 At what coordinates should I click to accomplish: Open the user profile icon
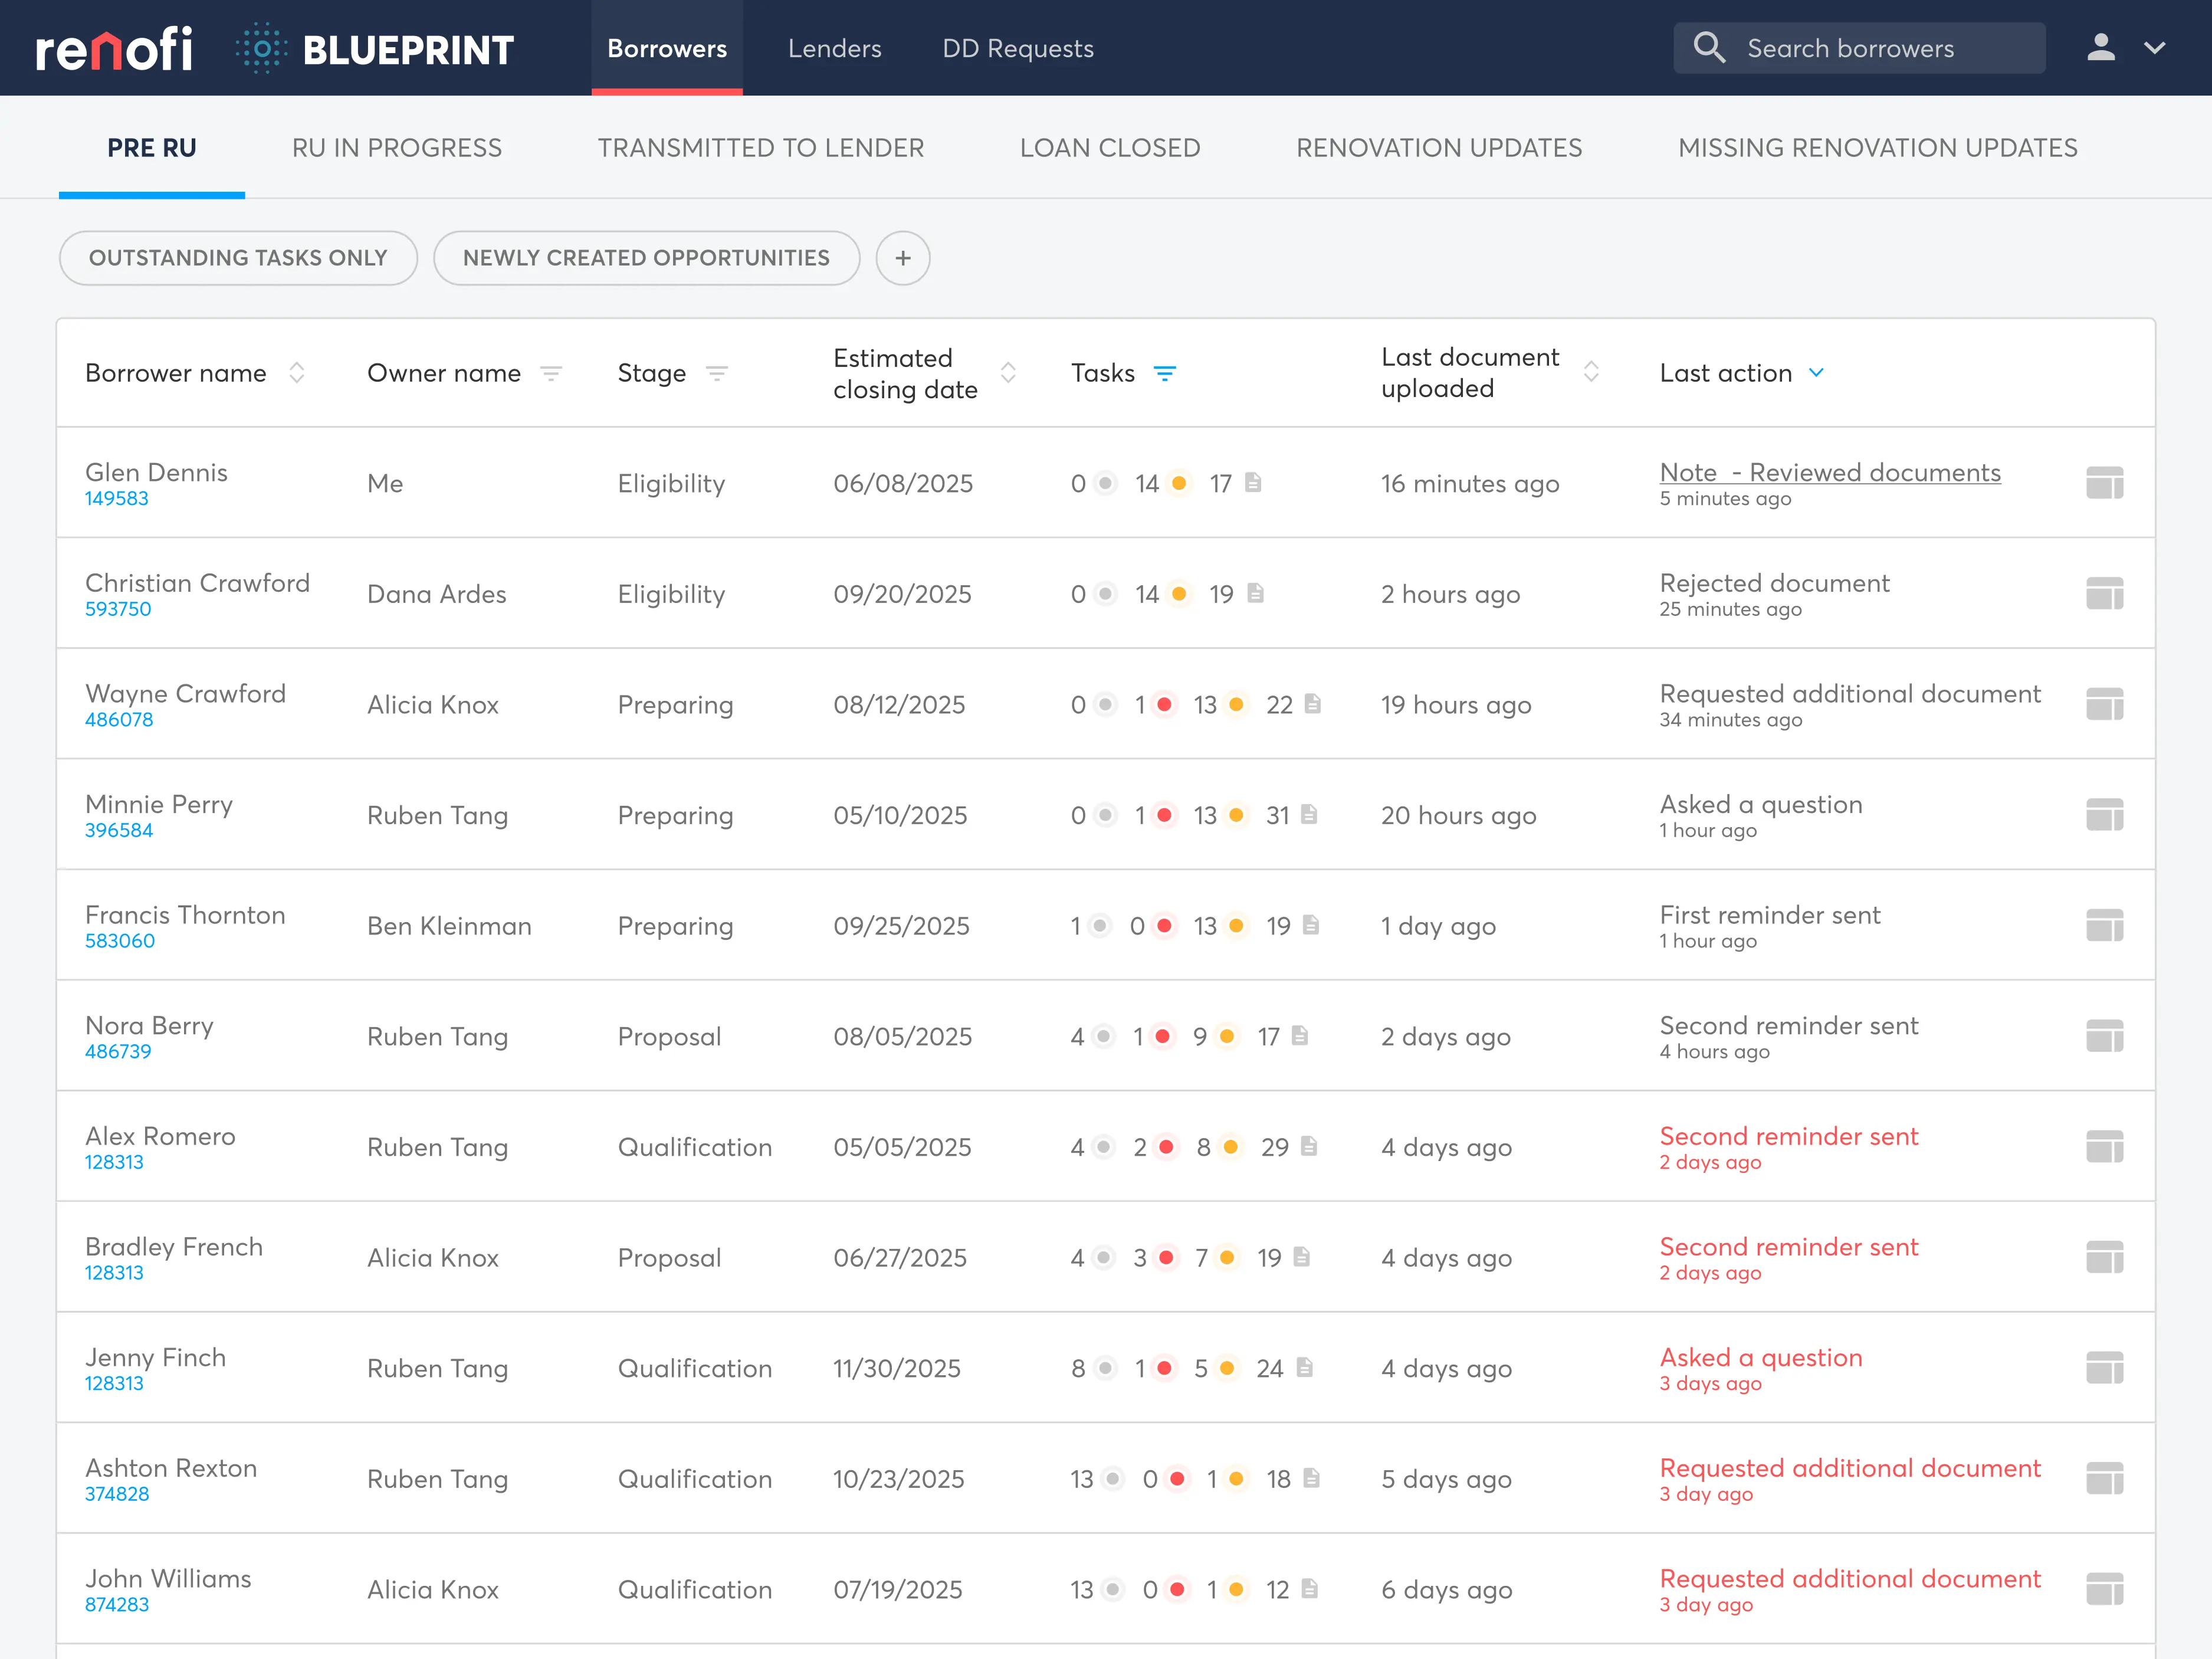click(x=2101, y=47)
